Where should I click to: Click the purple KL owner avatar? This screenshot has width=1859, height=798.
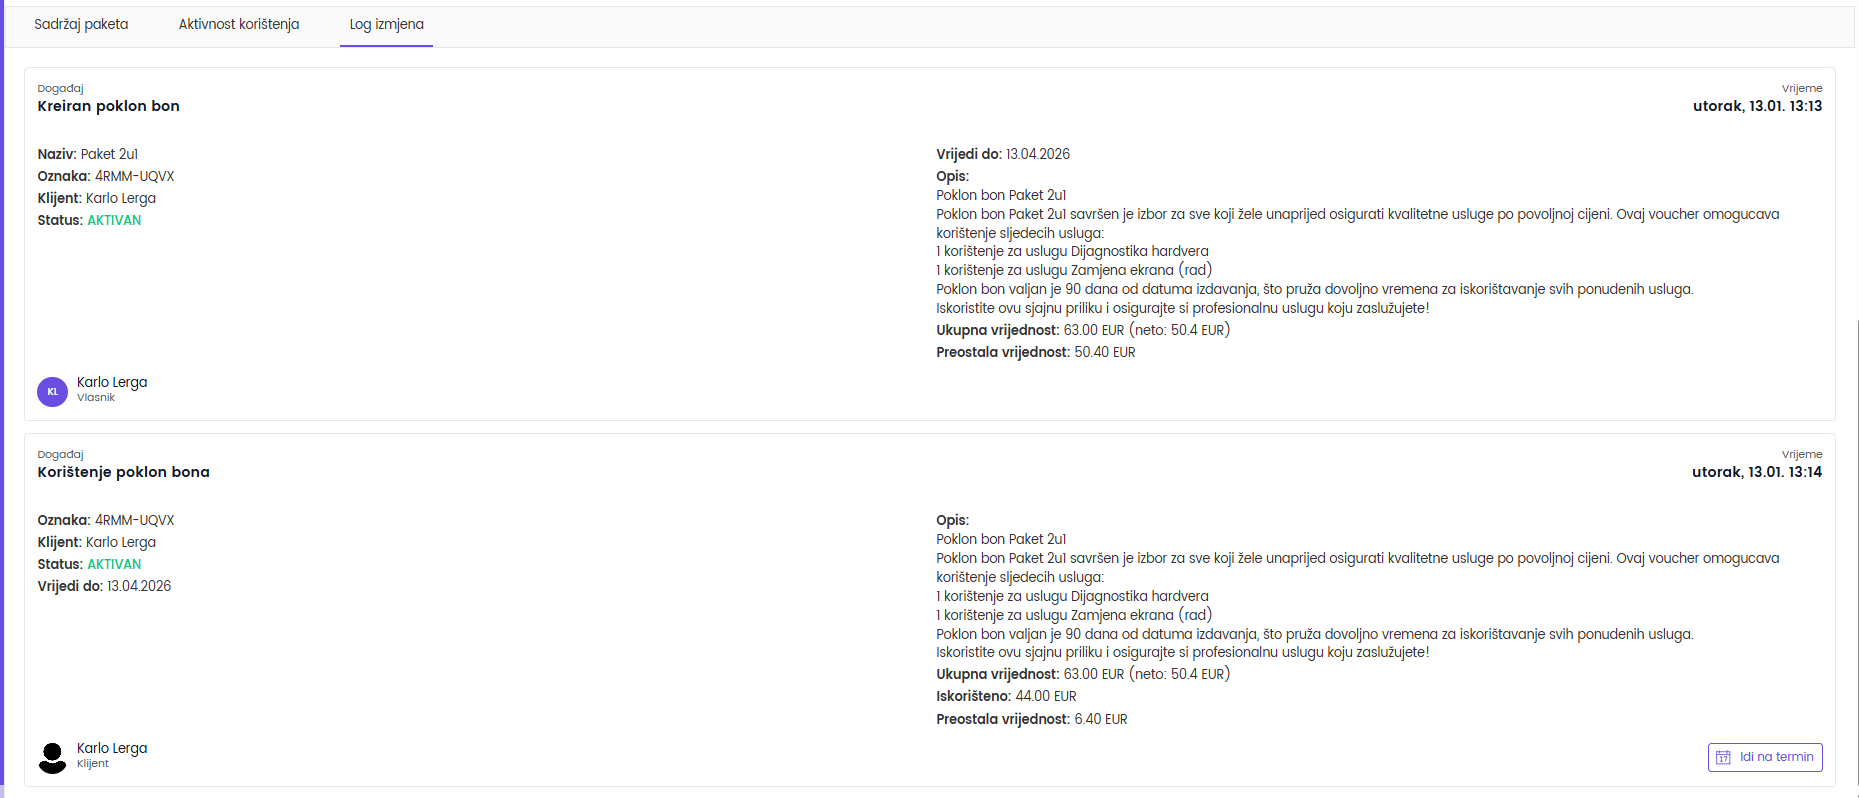tap(53, 391)
